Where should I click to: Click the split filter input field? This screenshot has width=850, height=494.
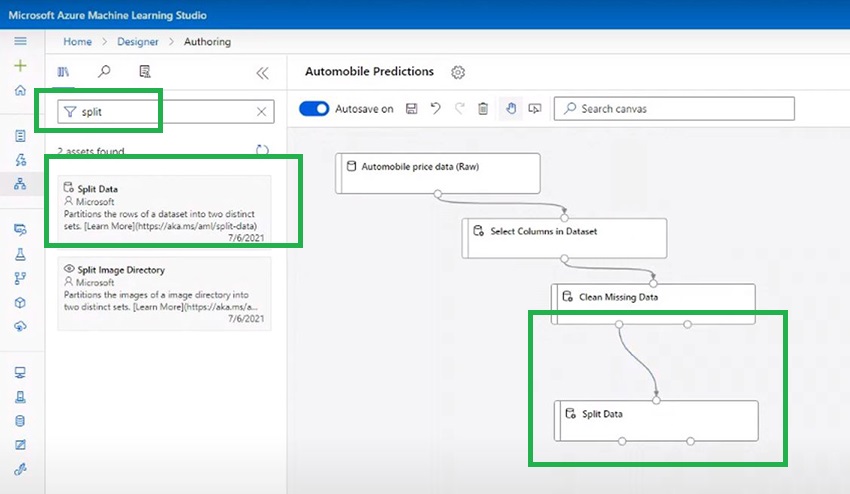click(x=165, y=112)
